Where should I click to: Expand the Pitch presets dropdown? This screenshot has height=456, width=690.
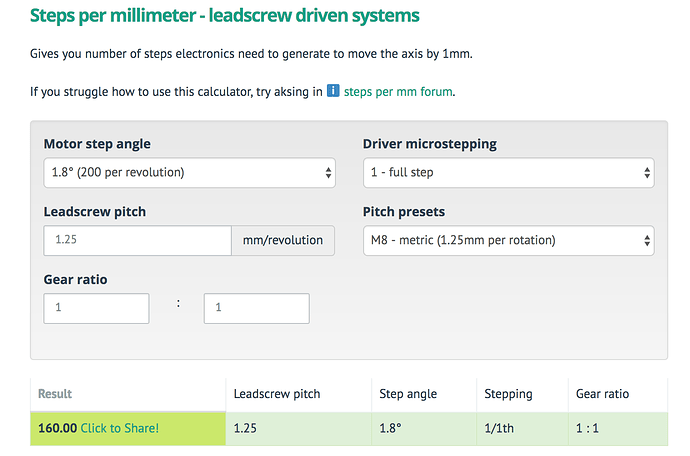point(508,240)
